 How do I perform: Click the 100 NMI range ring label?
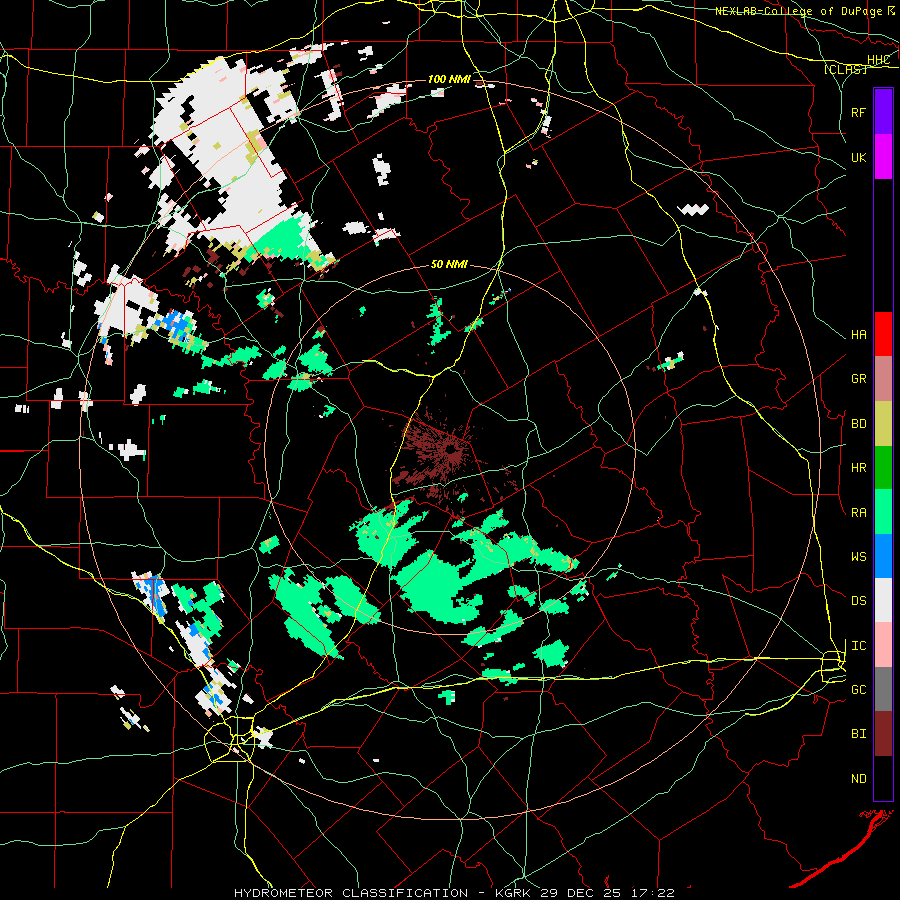(x=449, y=79)
